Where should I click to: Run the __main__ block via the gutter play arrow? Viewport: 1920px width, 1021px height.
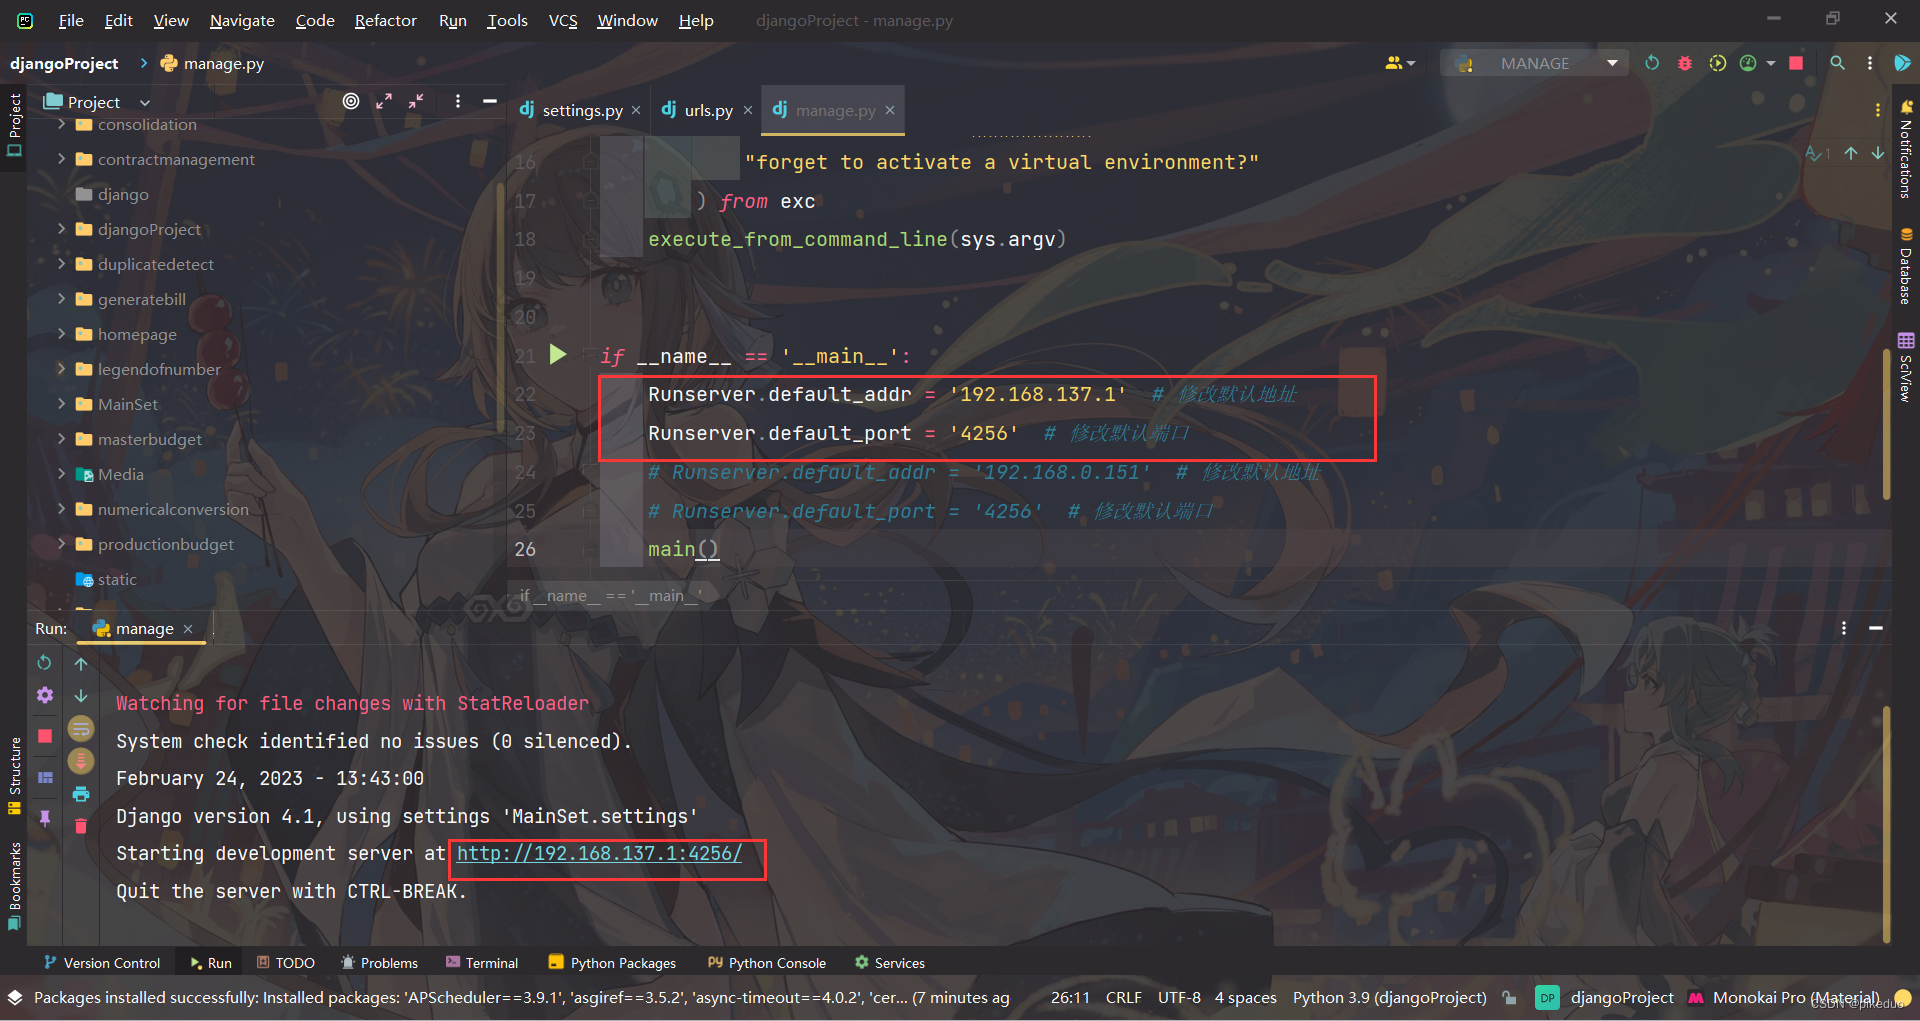pos(558,354)
